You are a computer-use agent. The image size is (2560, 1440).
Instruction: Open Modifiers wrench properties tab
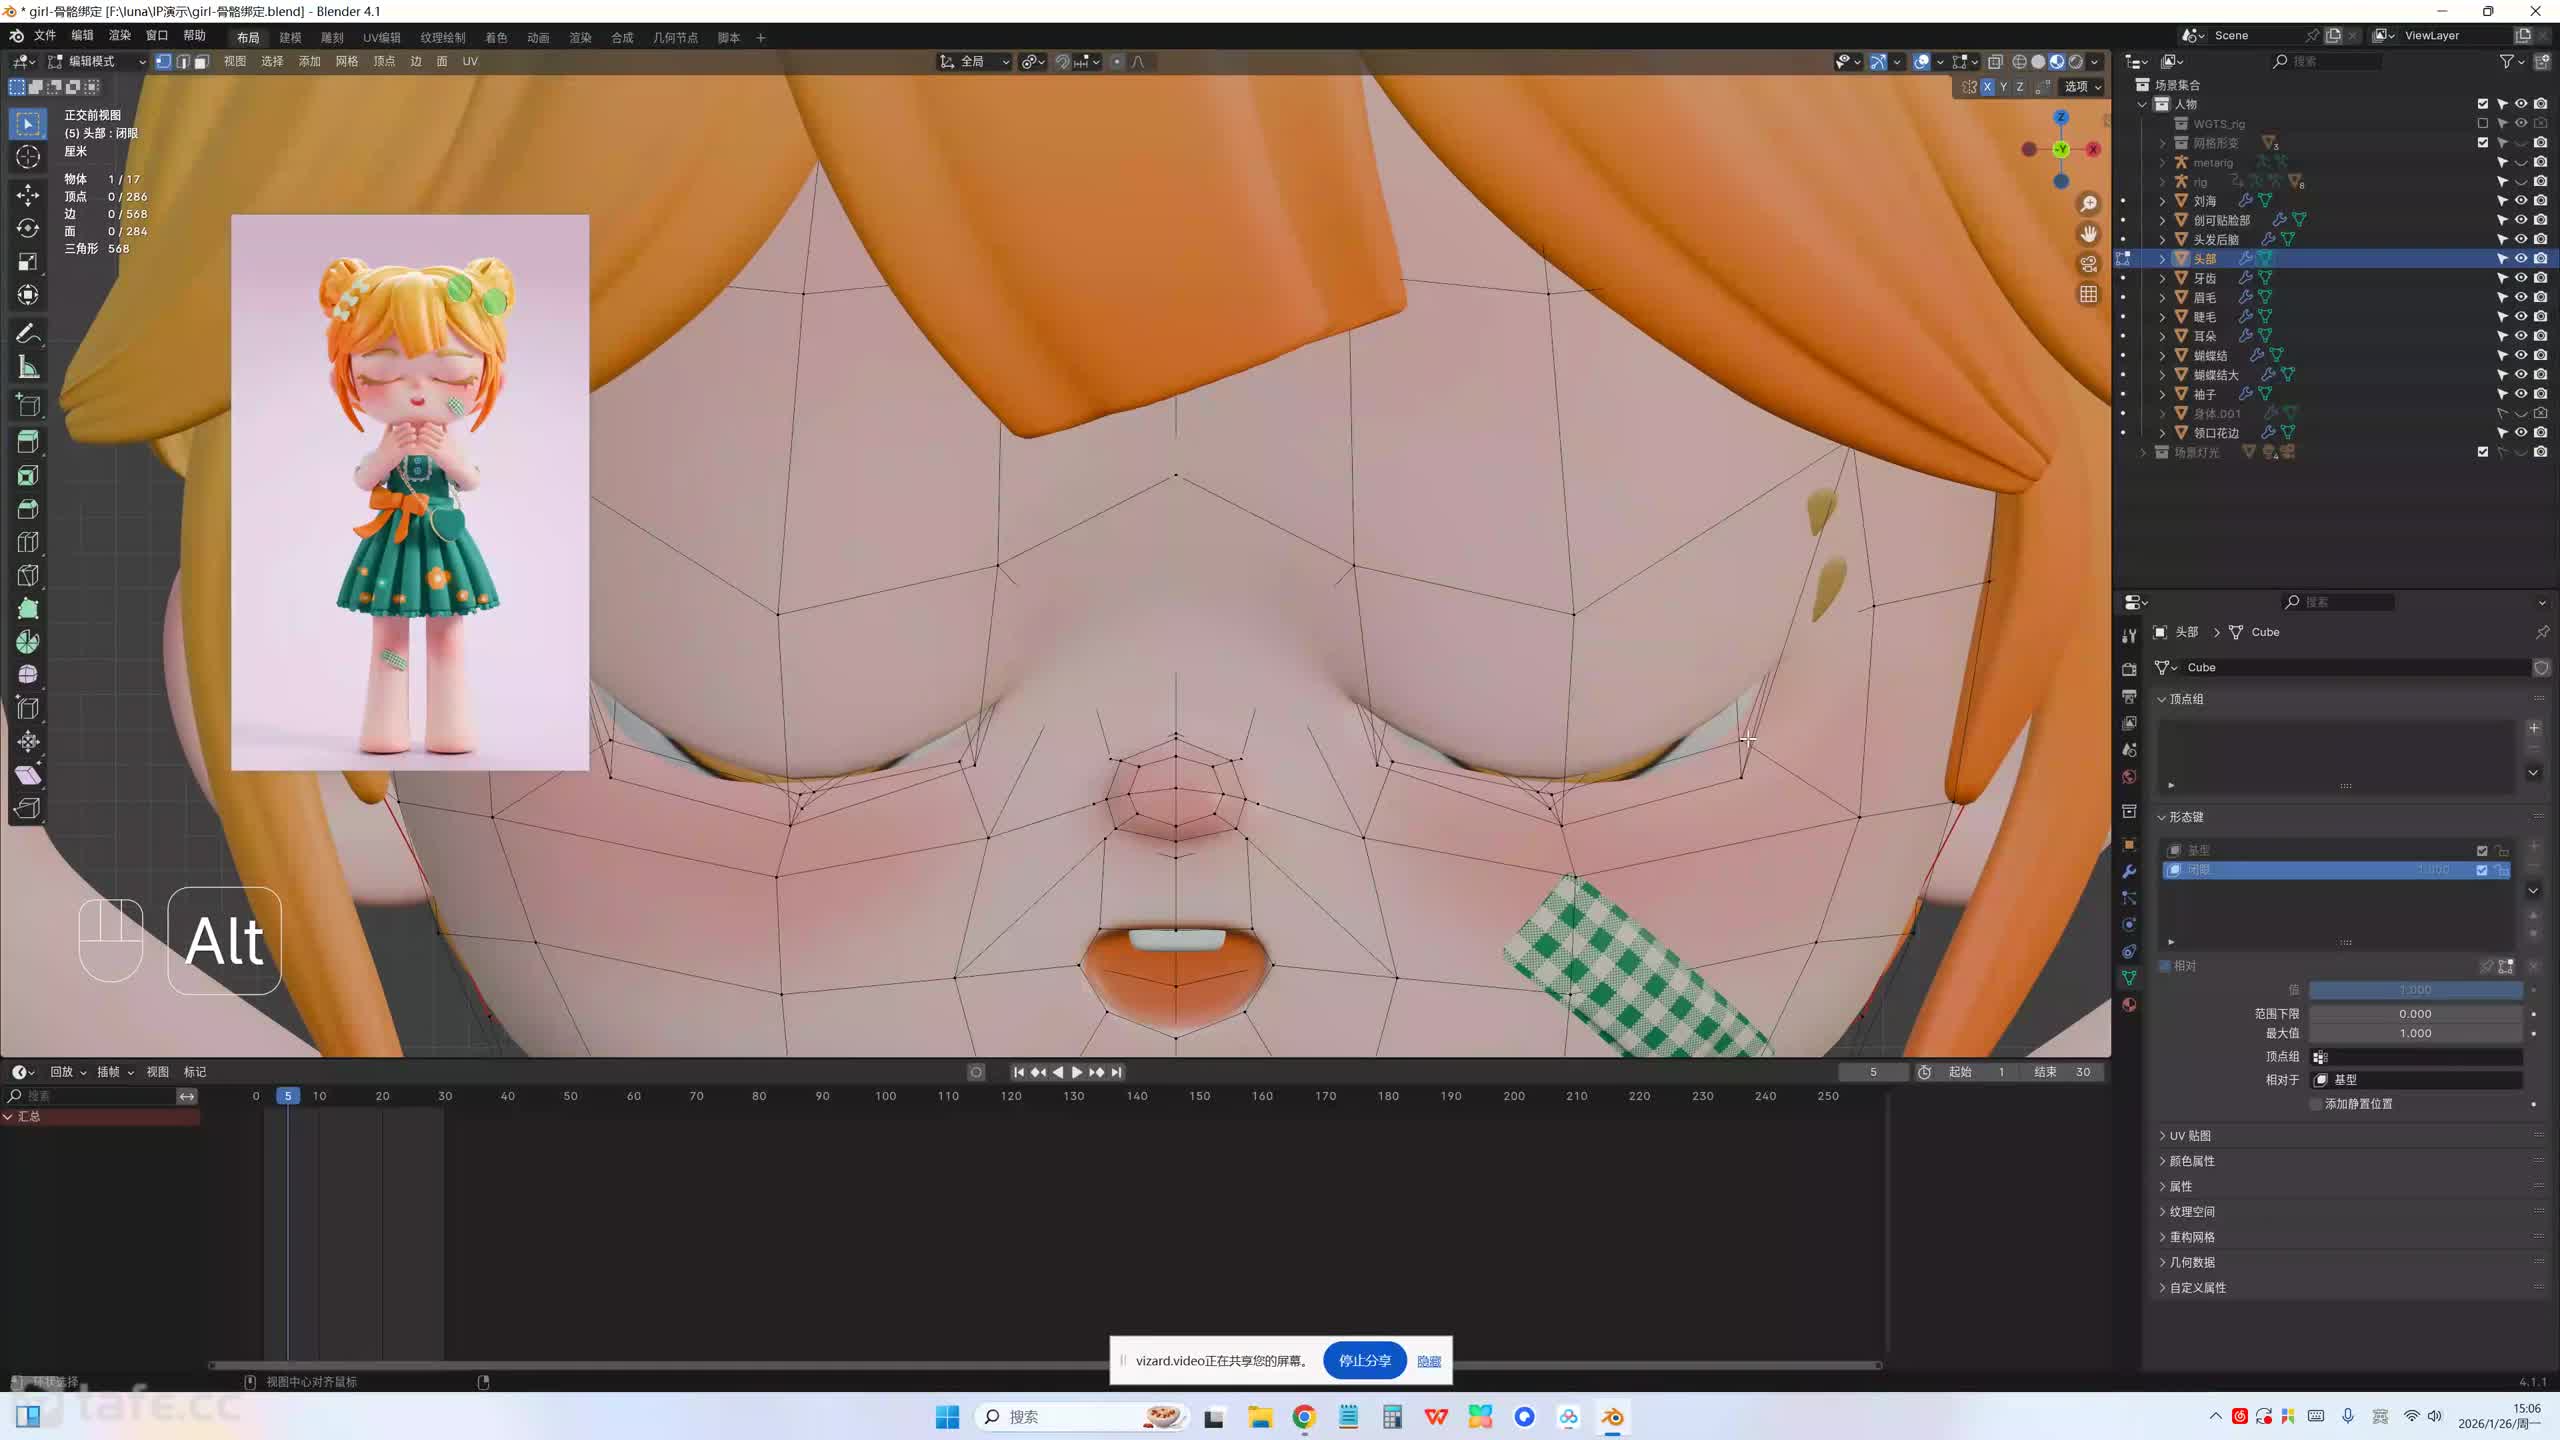pos(2129,871)
